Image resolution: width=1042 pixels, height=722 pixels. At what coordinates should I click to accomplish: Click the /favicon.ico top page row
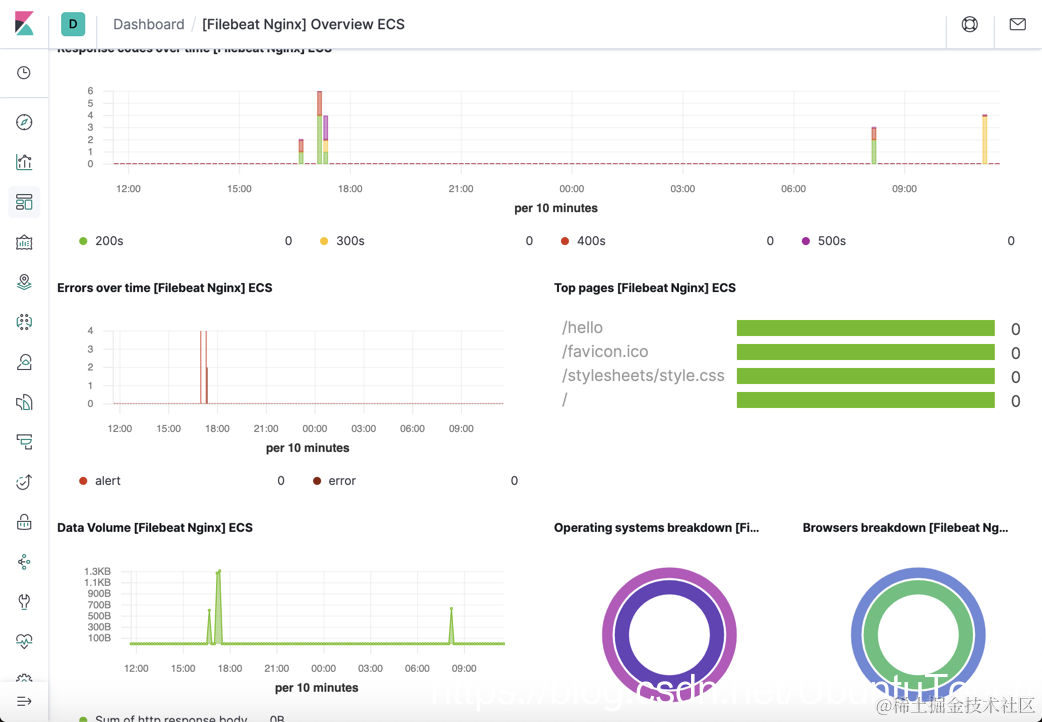(x=791, y=352)
